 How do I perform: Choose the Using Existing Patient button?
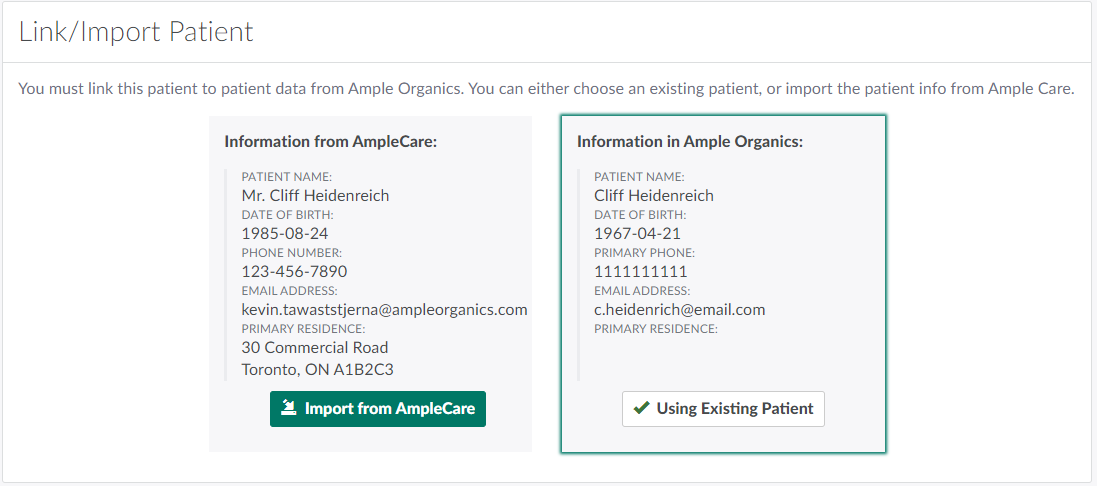coord(723,409)
